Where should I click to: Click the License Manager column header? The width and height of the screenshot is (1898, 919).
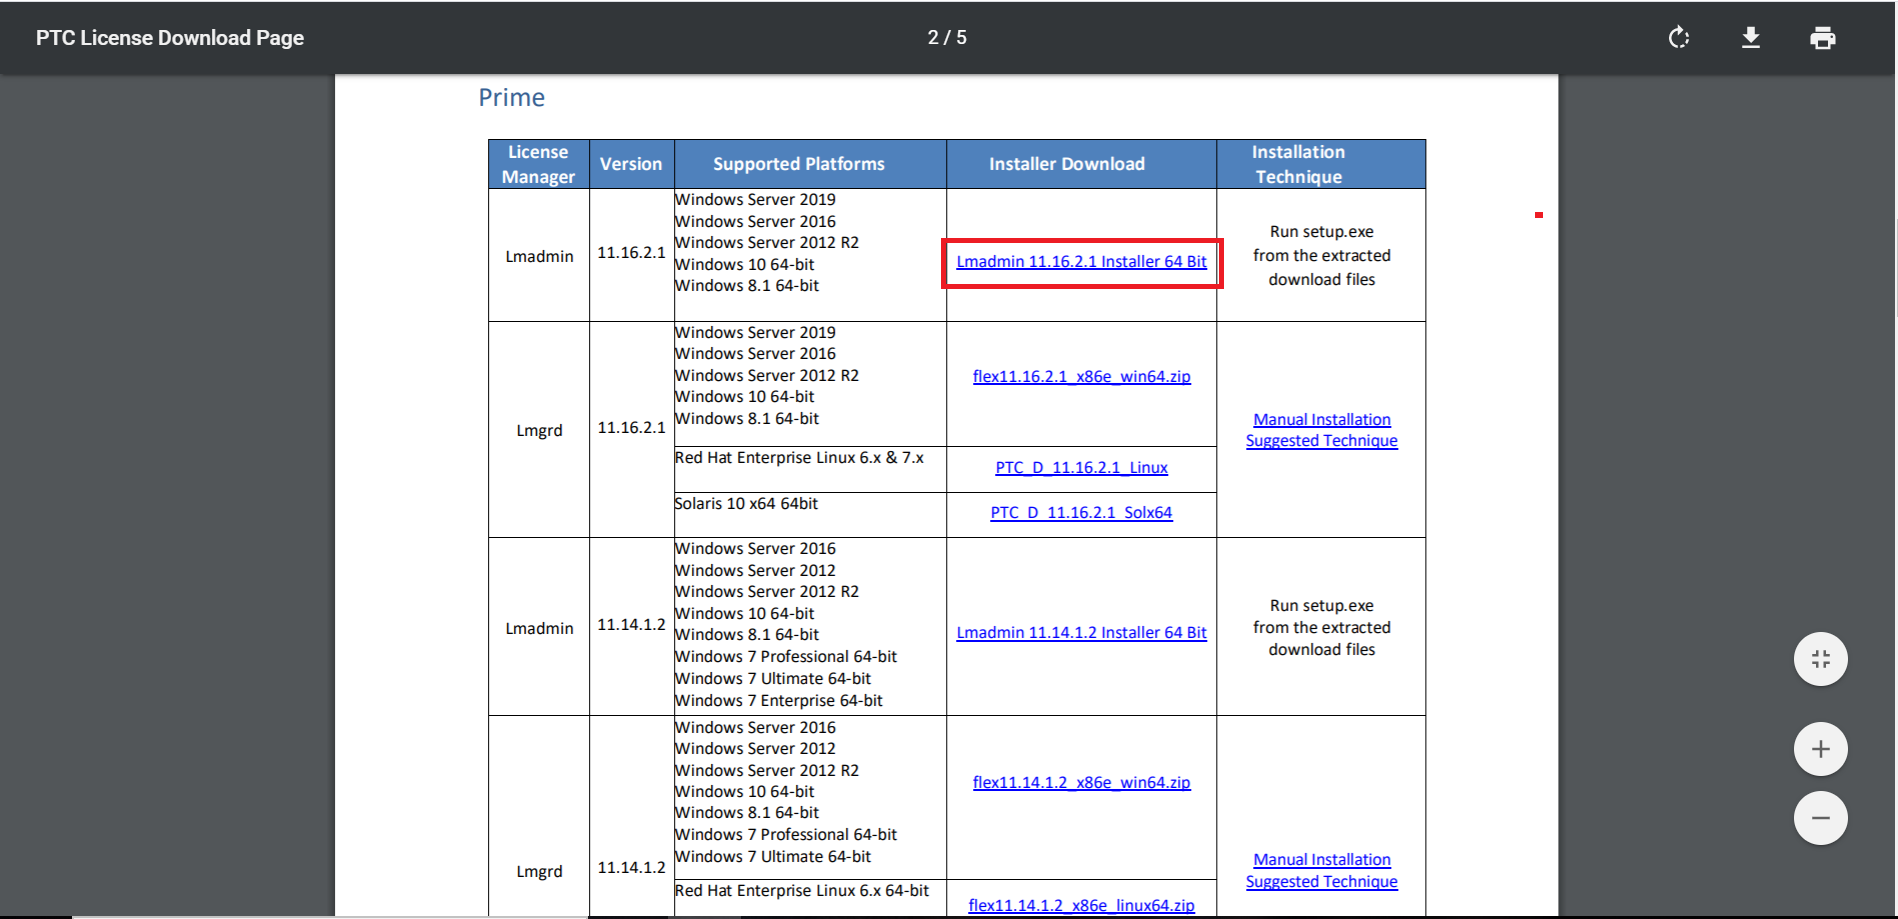(538, 164)
